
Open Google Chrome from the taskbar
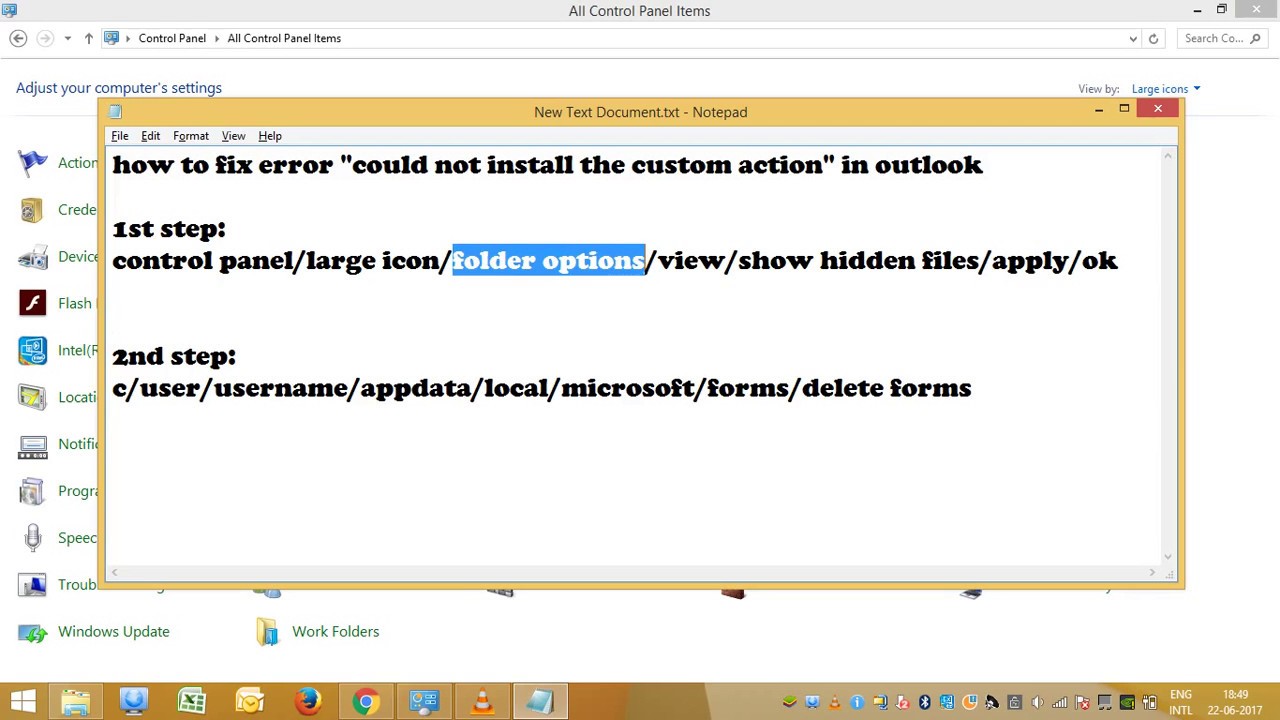tap(365, 702)
